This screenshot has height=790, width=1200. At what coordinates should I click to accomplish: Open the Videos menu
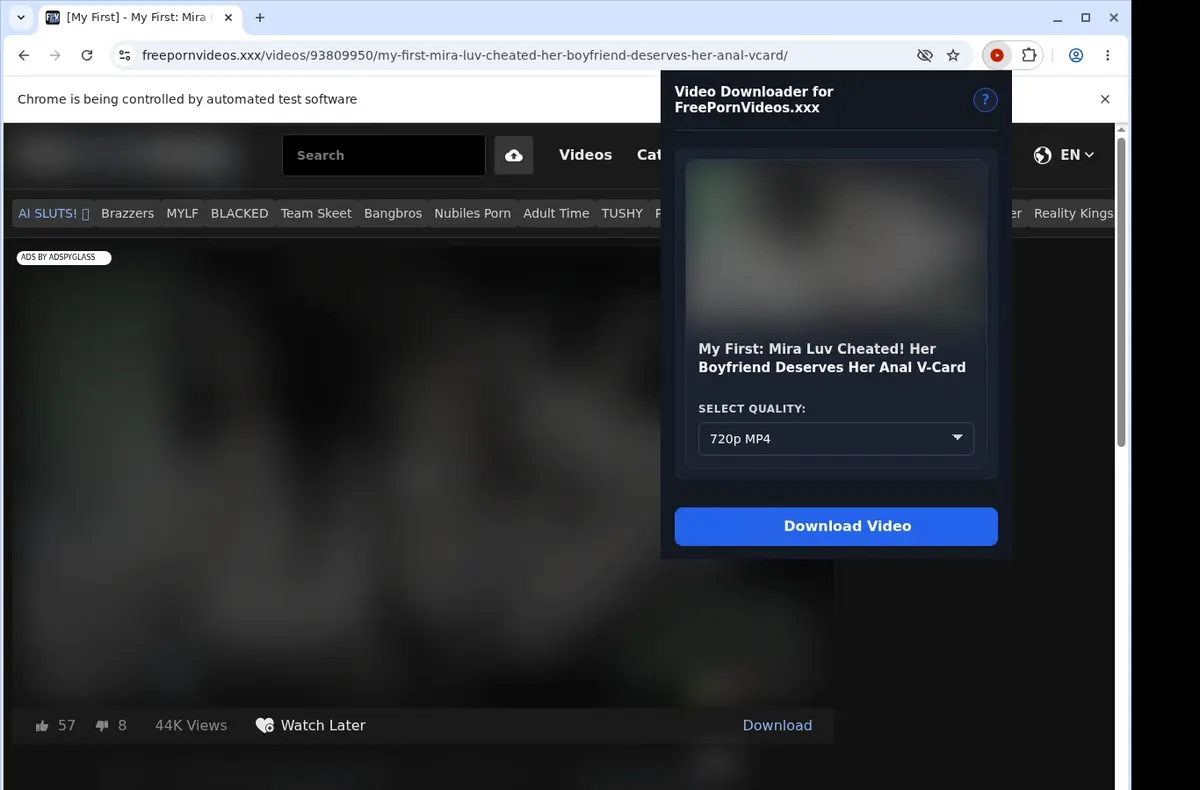[x=585, y=155]
